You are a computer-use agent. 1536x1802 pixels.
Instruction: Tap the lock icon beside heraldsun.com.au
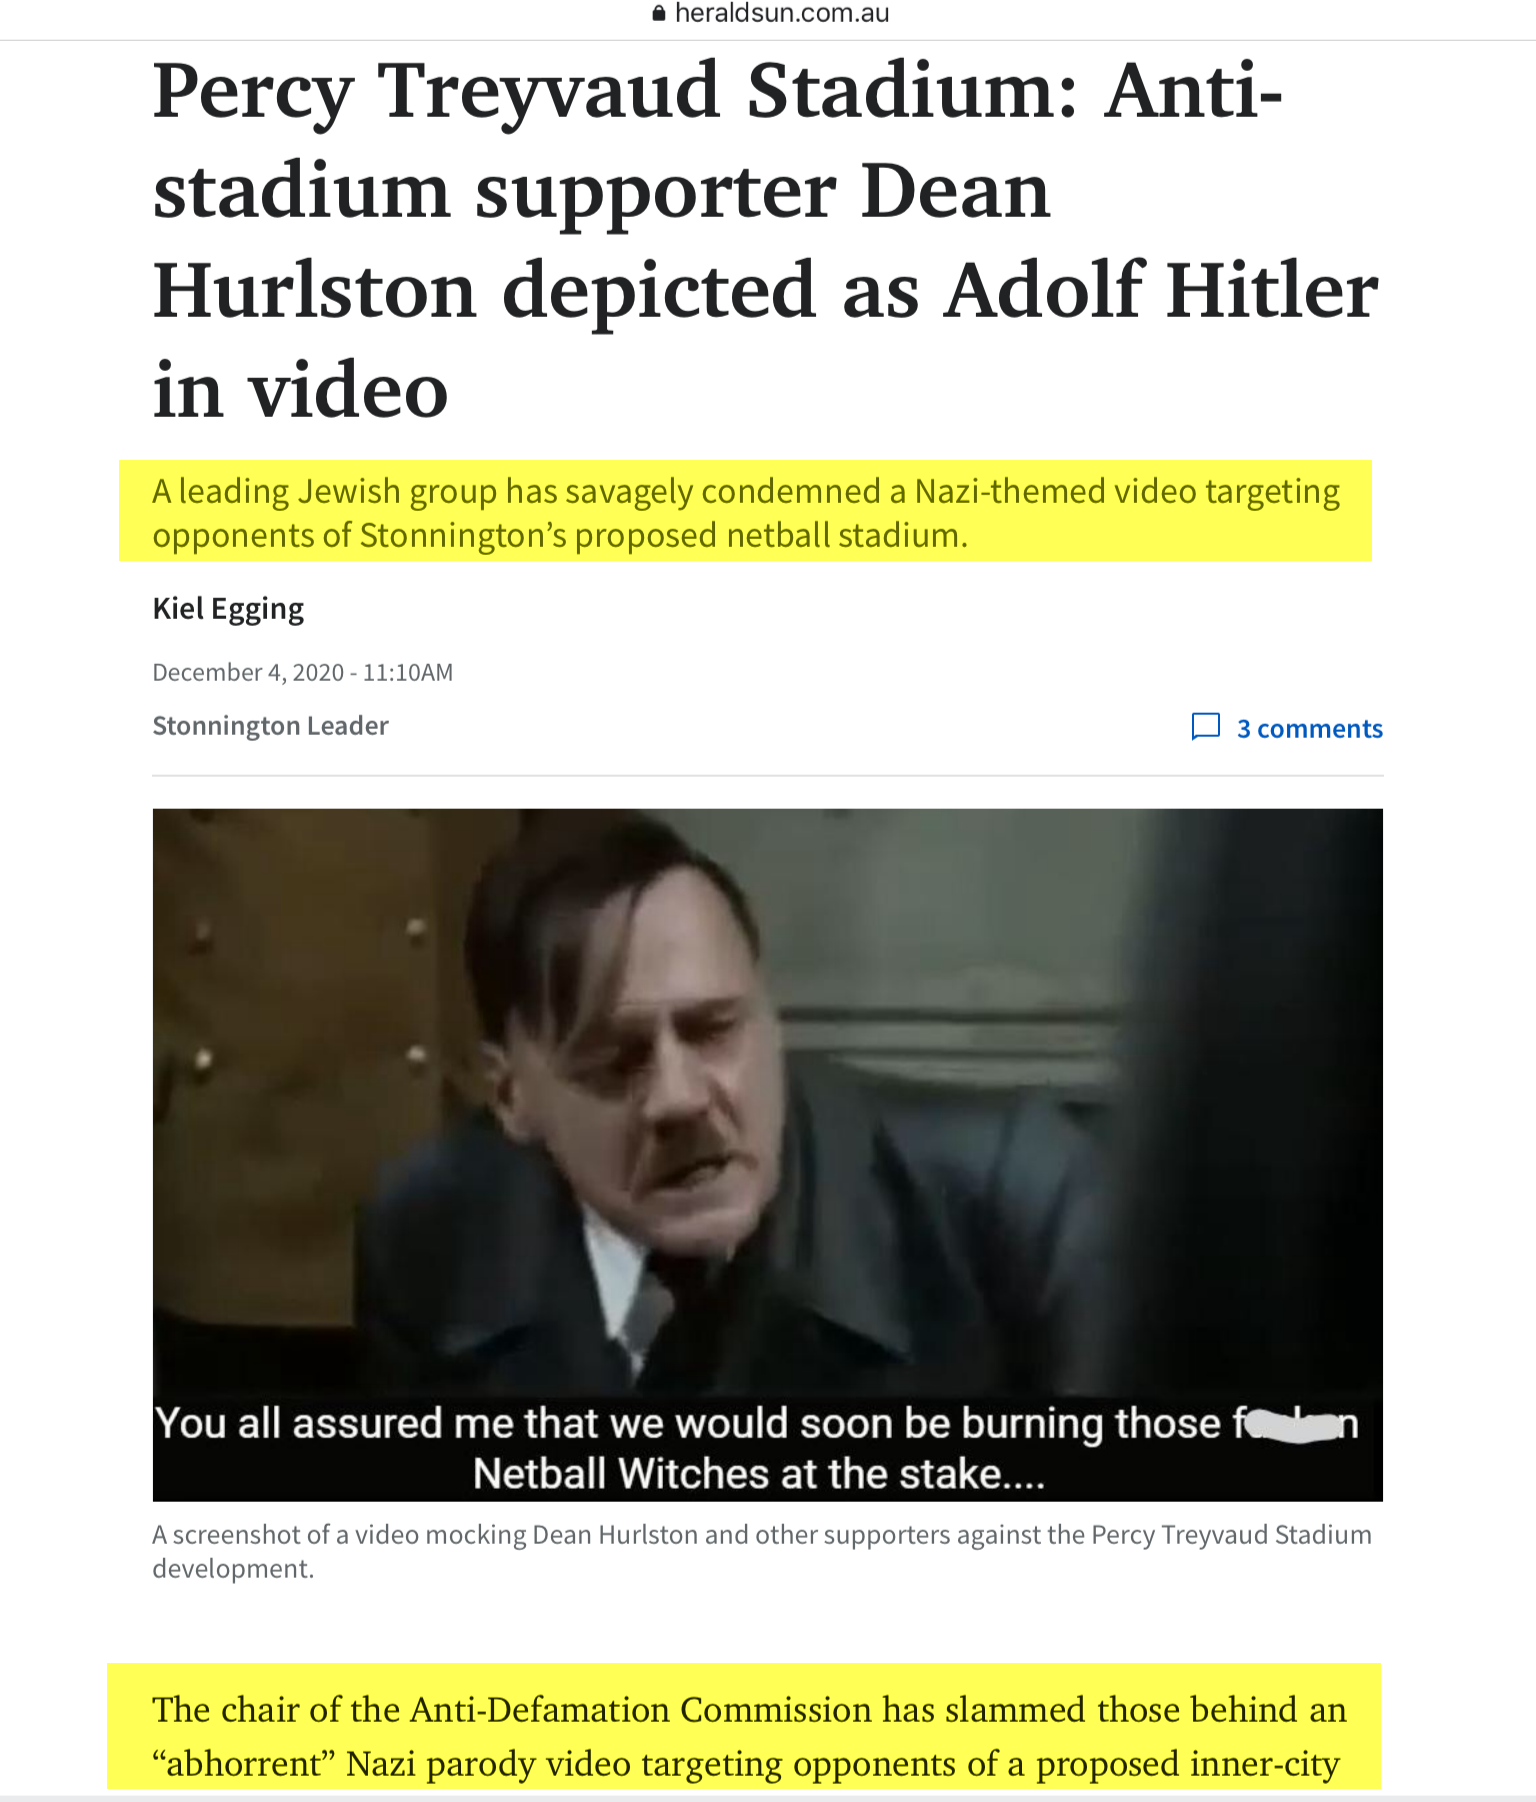(x=658, y=14)
